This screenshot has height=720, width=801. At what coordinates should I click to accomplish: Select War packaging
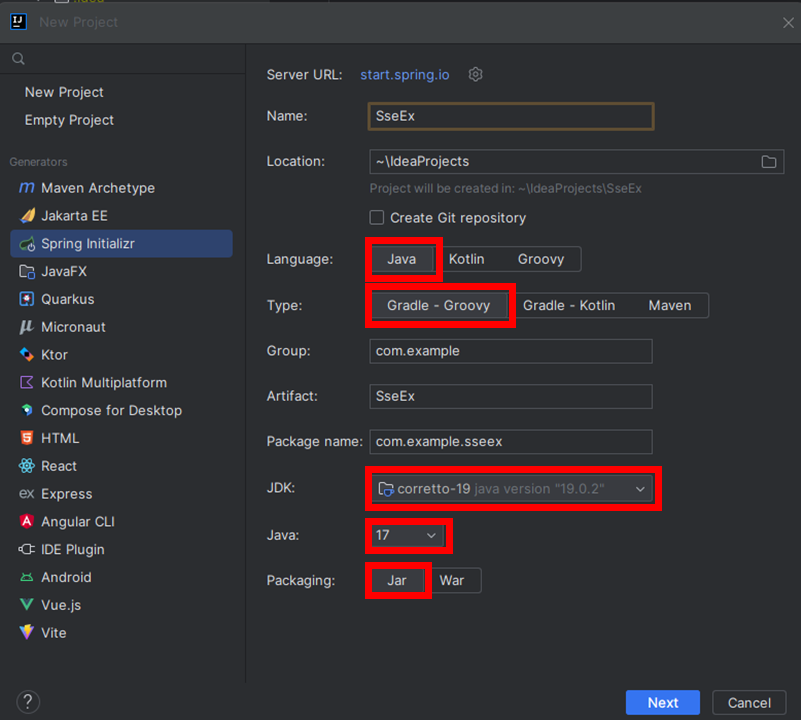click(x=452, y=580)
